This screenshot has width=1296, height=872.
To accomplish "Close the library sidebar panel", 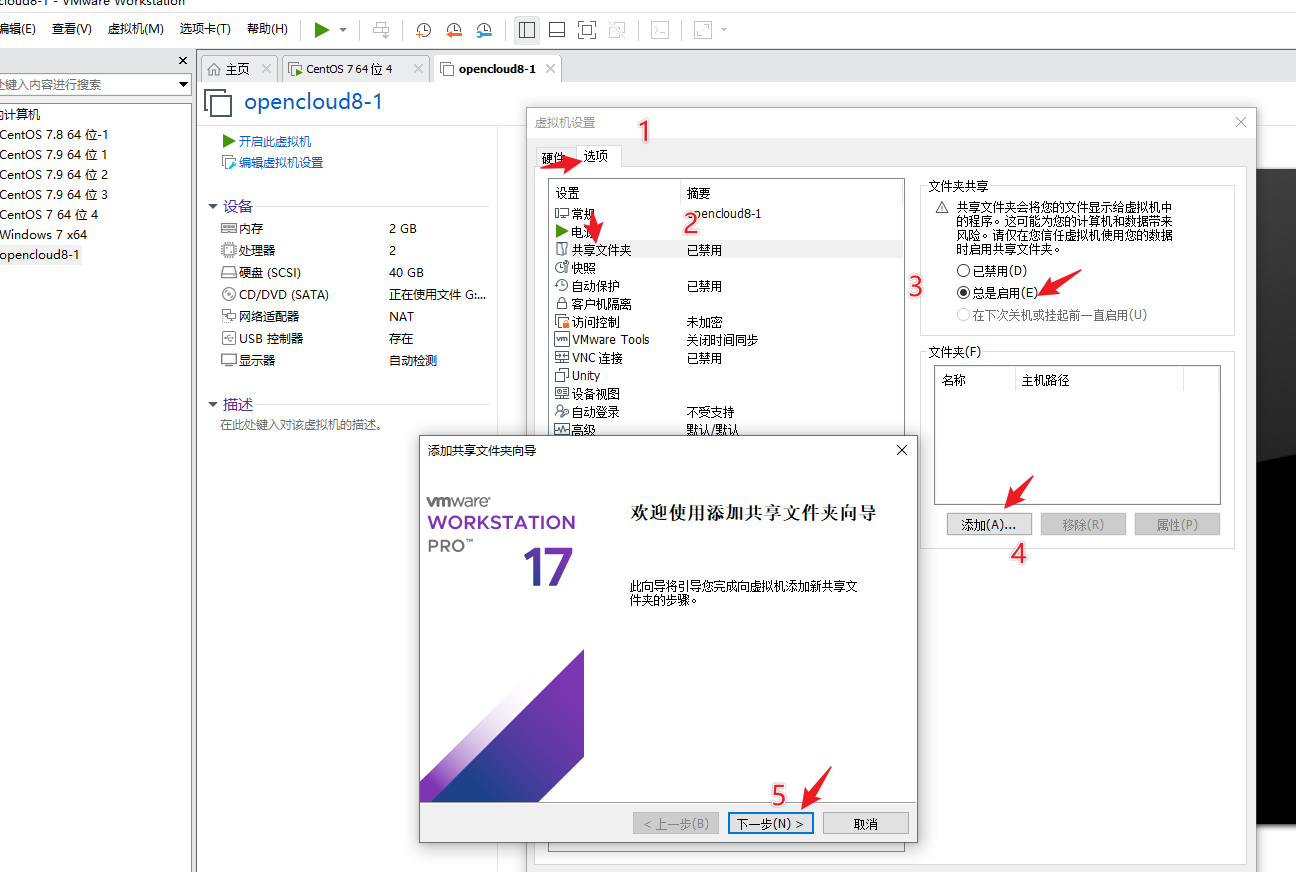I will coord(183,61).
